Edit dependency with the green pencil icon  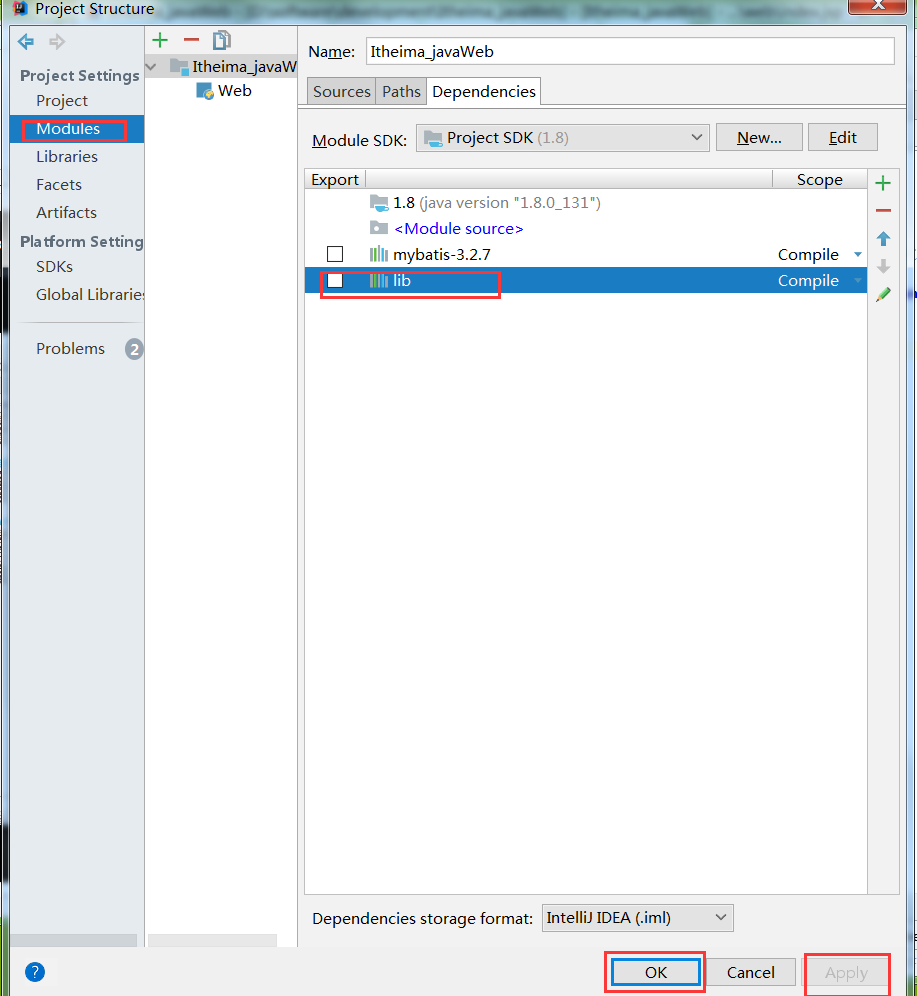883,294
